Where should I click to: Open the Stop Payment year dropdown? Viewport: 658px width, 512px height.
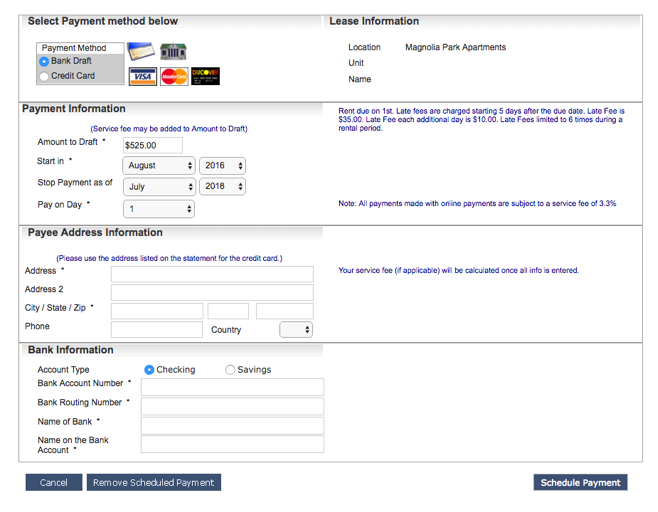(x=222, y=186)
